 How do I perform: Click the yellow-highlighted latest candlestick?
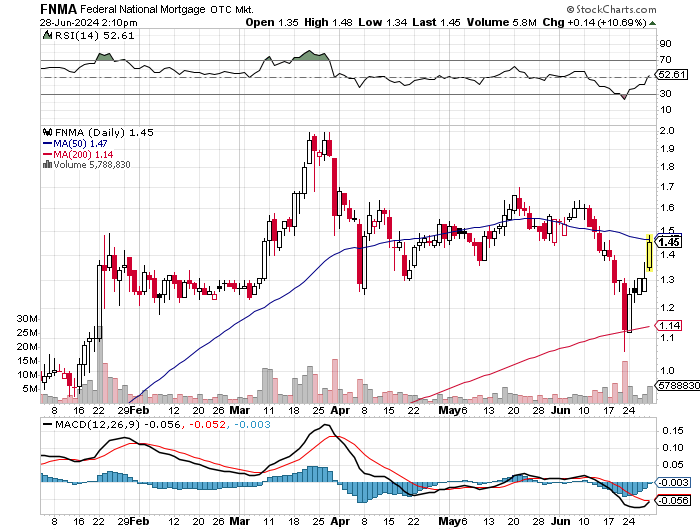coord(649,253)
